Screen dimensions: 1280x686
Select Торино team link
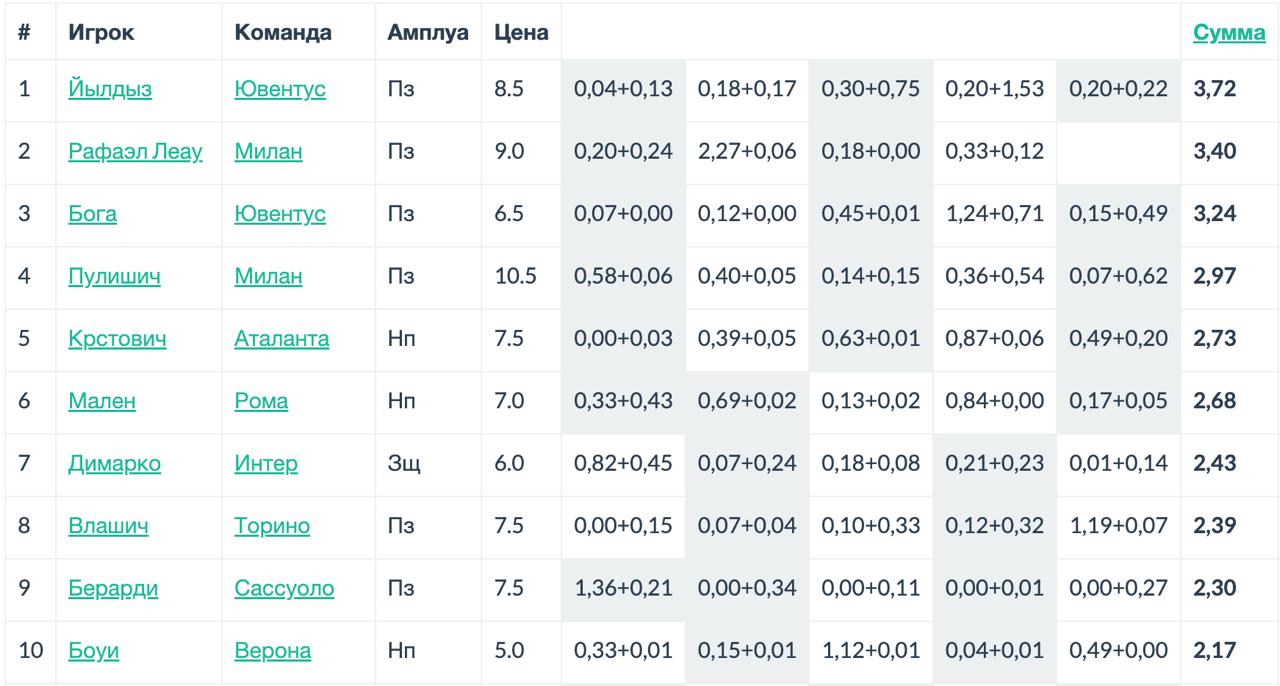[272, 526]
